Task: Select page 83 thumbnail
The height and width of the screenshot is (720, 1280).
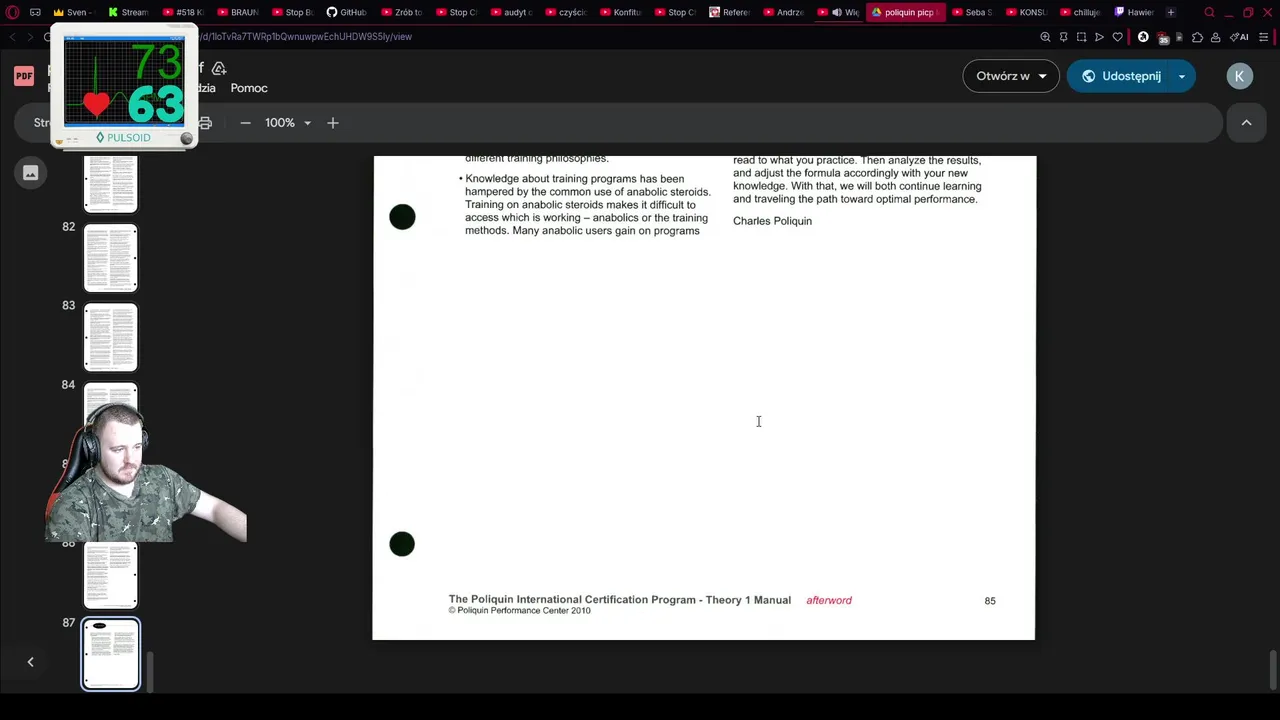Action: tap(110, 337)
